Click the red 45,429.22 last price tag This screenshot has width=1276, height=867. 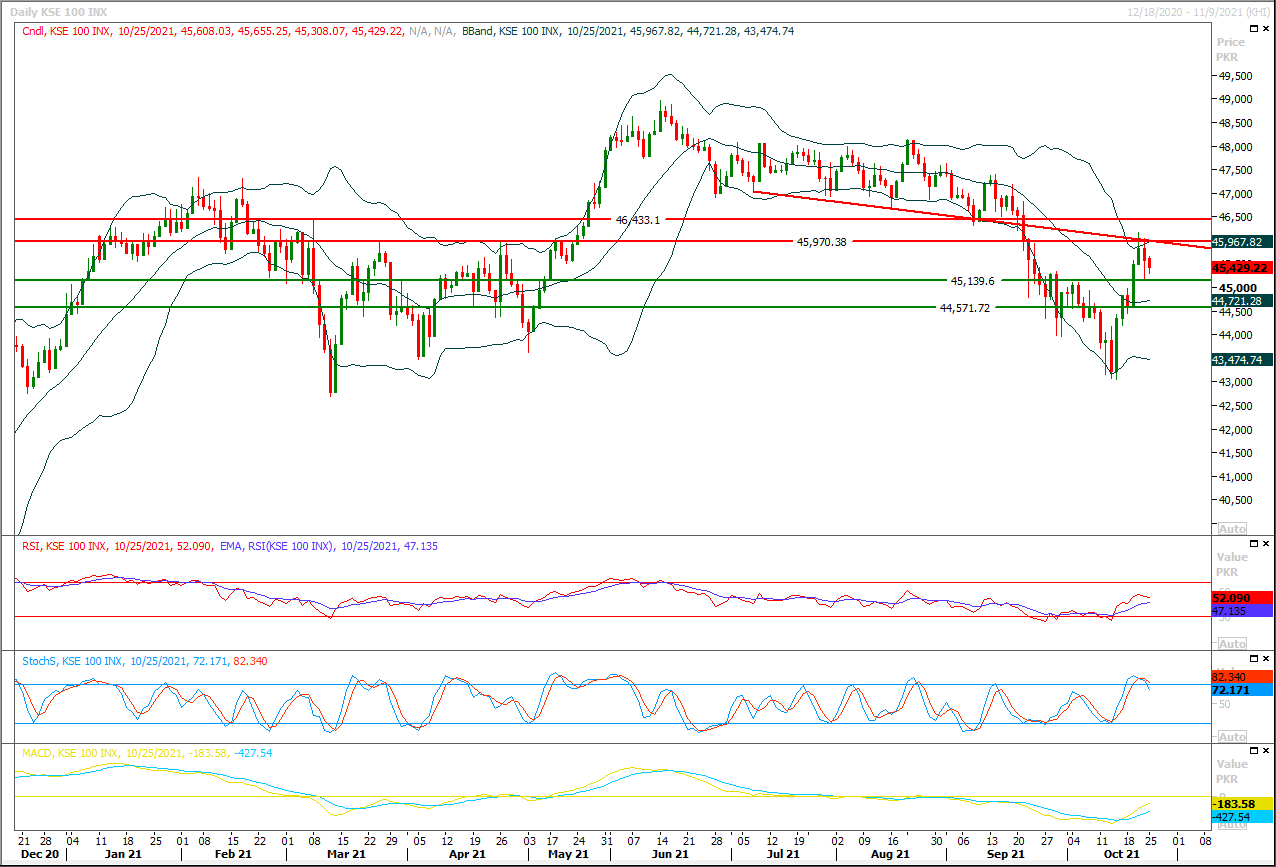(x=1241, y=268)
